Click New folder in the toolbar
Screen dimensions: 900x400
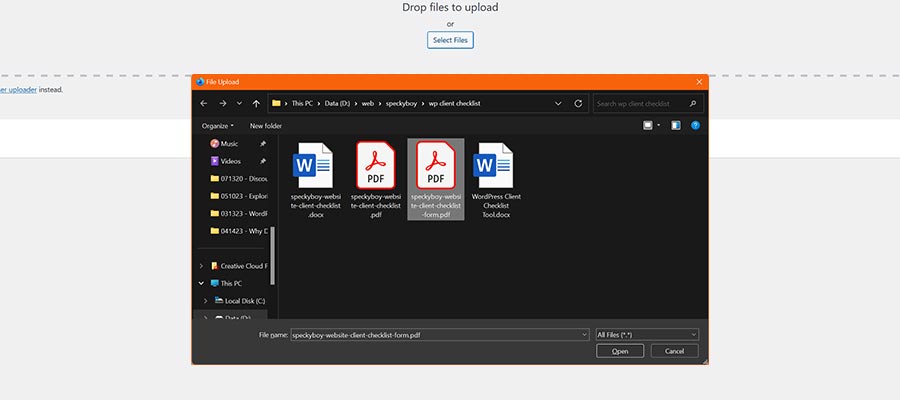pos(266,126)
